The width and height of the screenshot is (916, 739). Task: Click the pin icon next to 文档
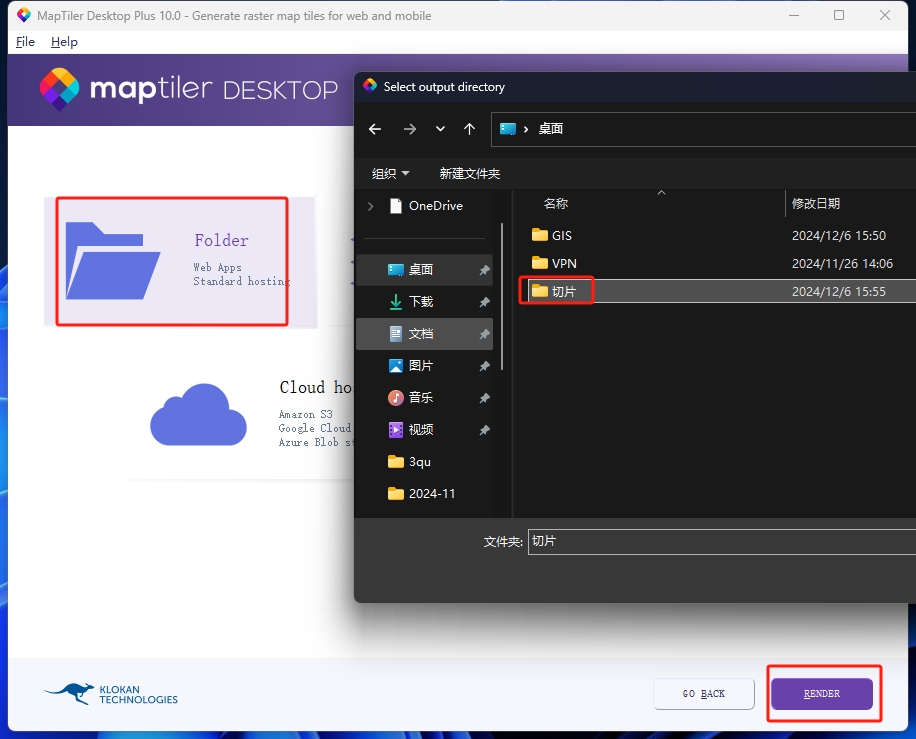[484, 334]
